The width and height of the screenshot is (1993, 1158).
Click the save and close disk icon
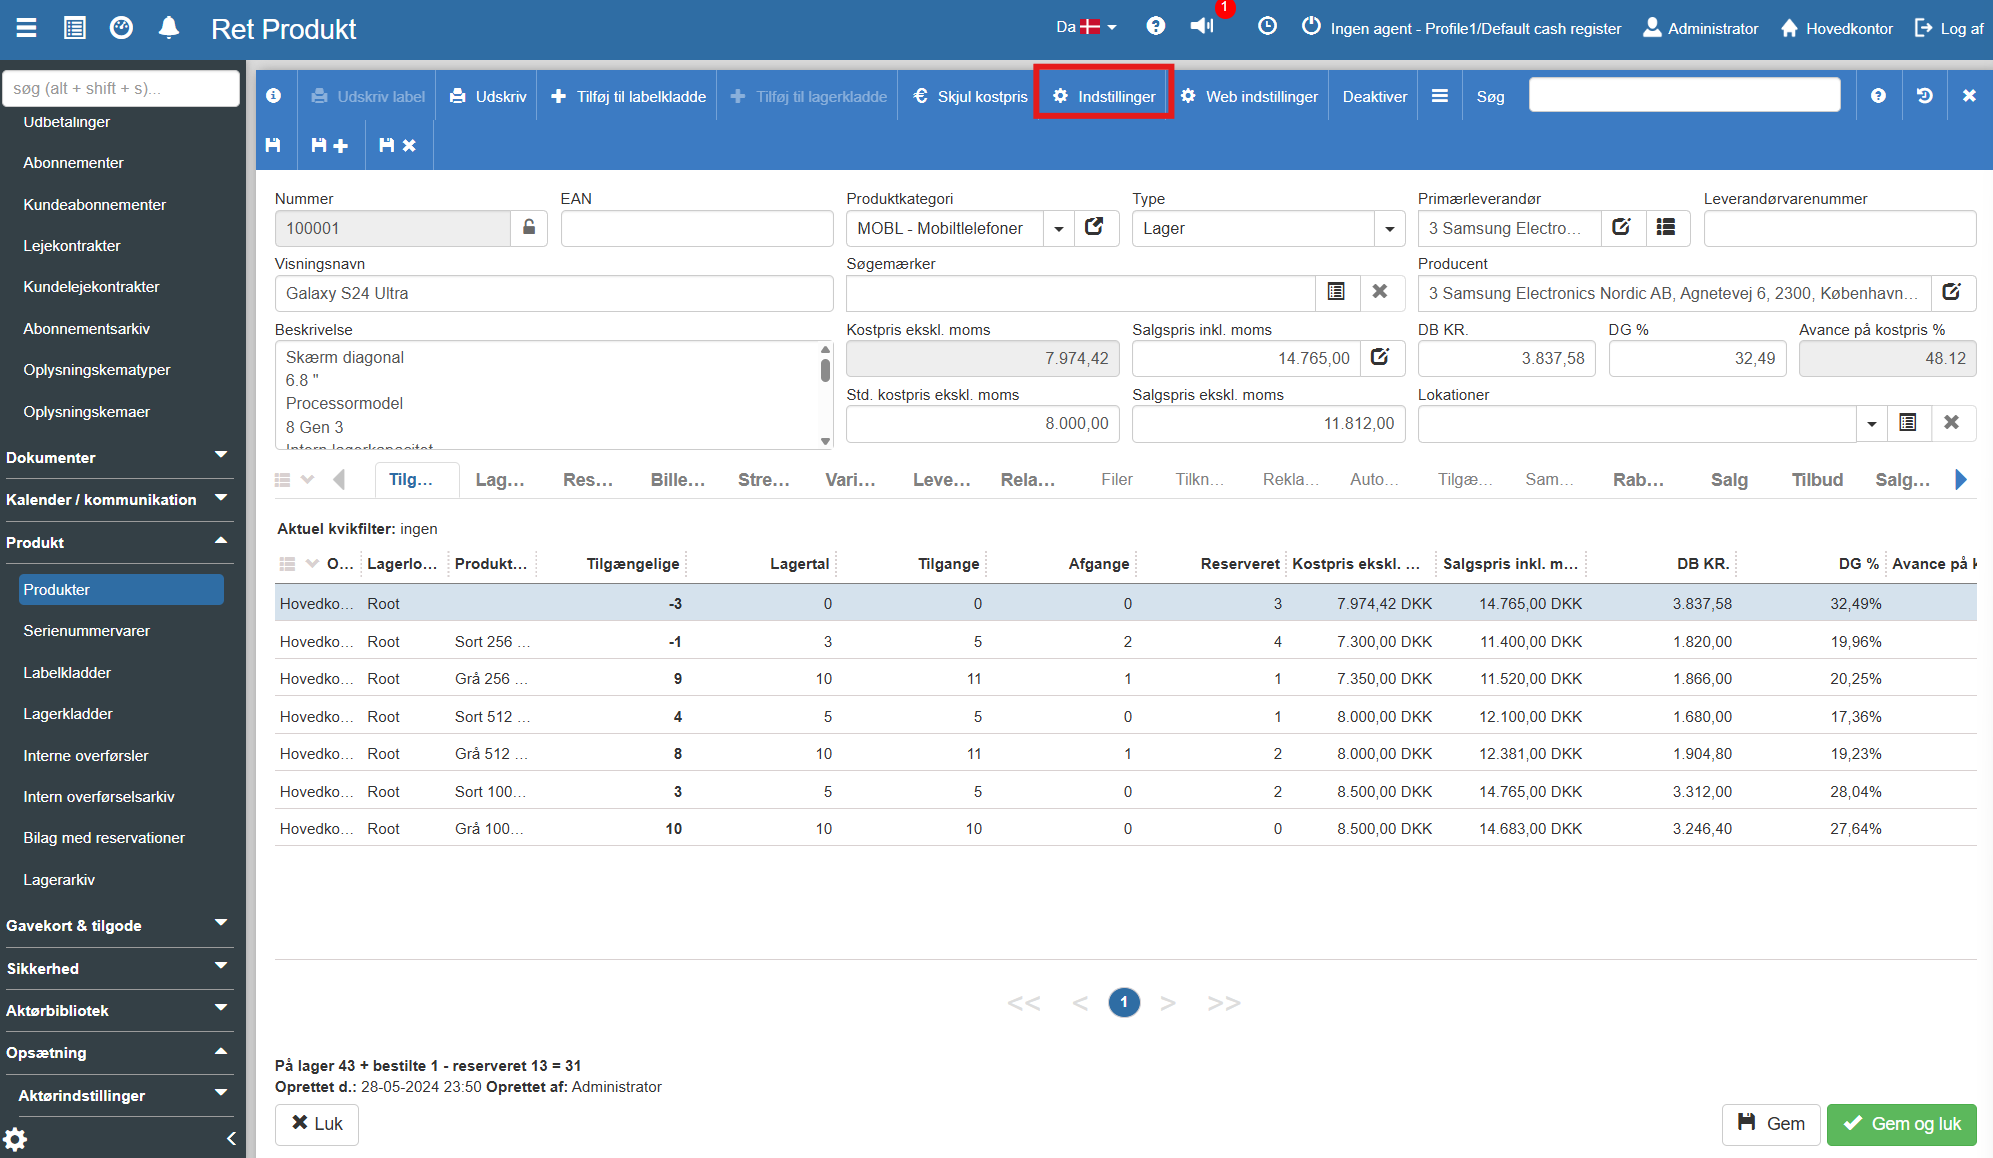(397, 146)
